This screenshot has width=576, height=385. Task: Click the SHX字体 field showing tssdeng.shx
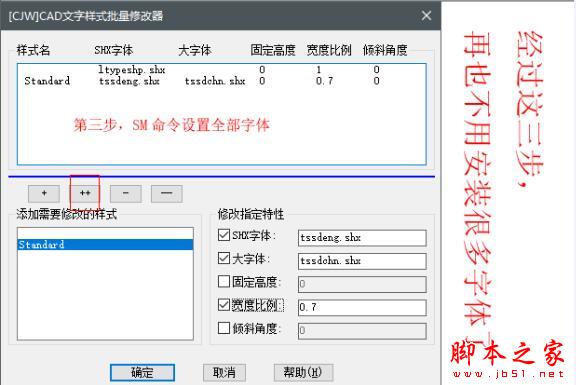point(362,238)
